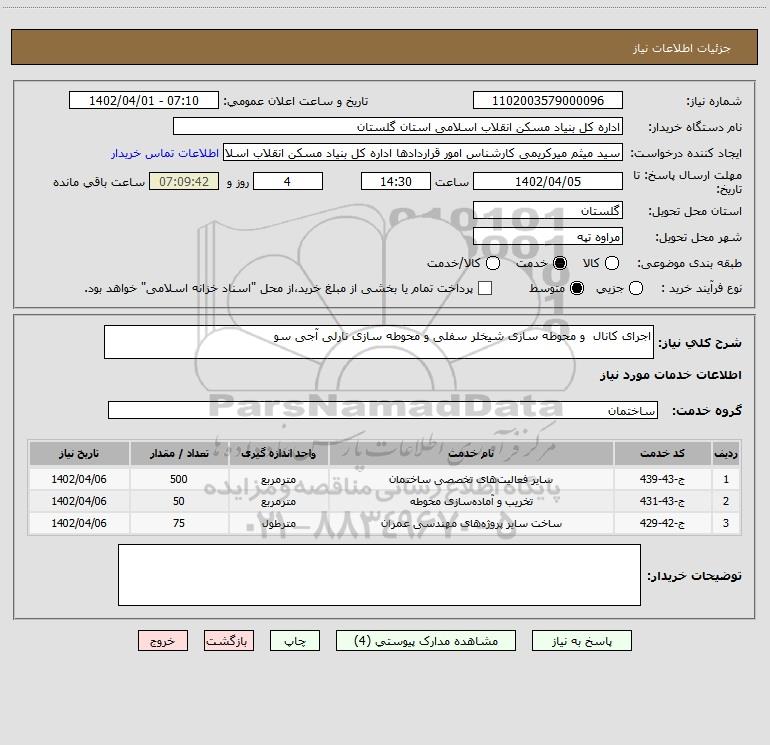Click the کد خدمت column header
Viewport: 770px width, 745px height.
click(x=662, y=453)
